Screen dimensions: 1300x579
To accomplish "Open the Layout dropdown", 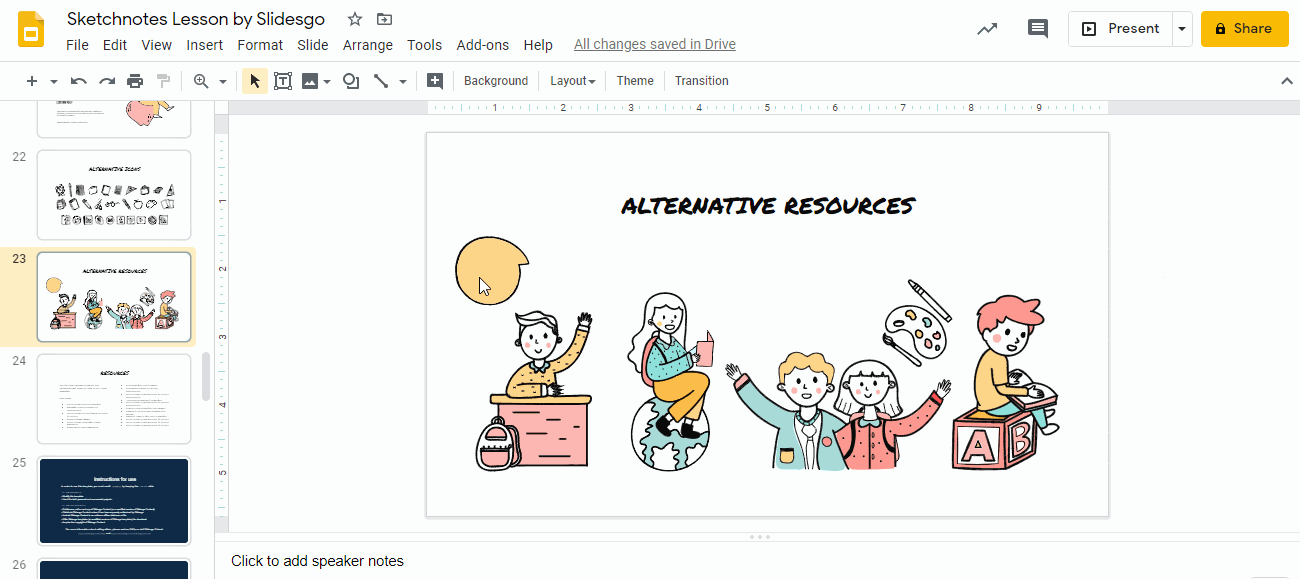I will point(573,81).
